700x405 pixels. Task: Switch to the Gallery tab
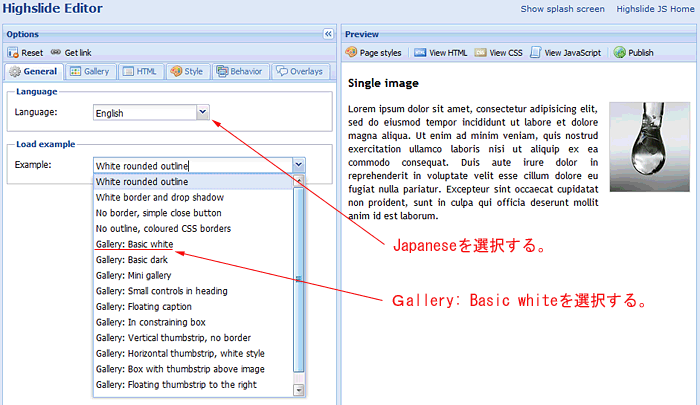tap(91, 71)
